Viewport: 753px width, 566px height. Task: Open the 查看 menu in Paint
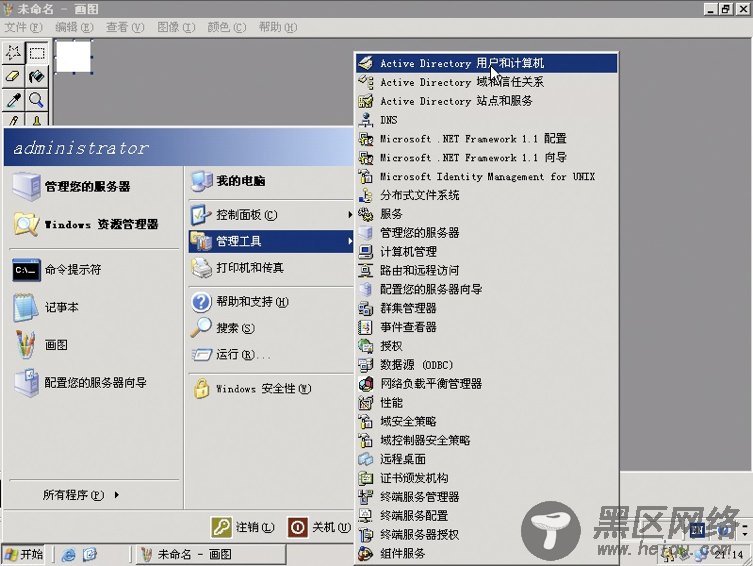coord(125,27)
